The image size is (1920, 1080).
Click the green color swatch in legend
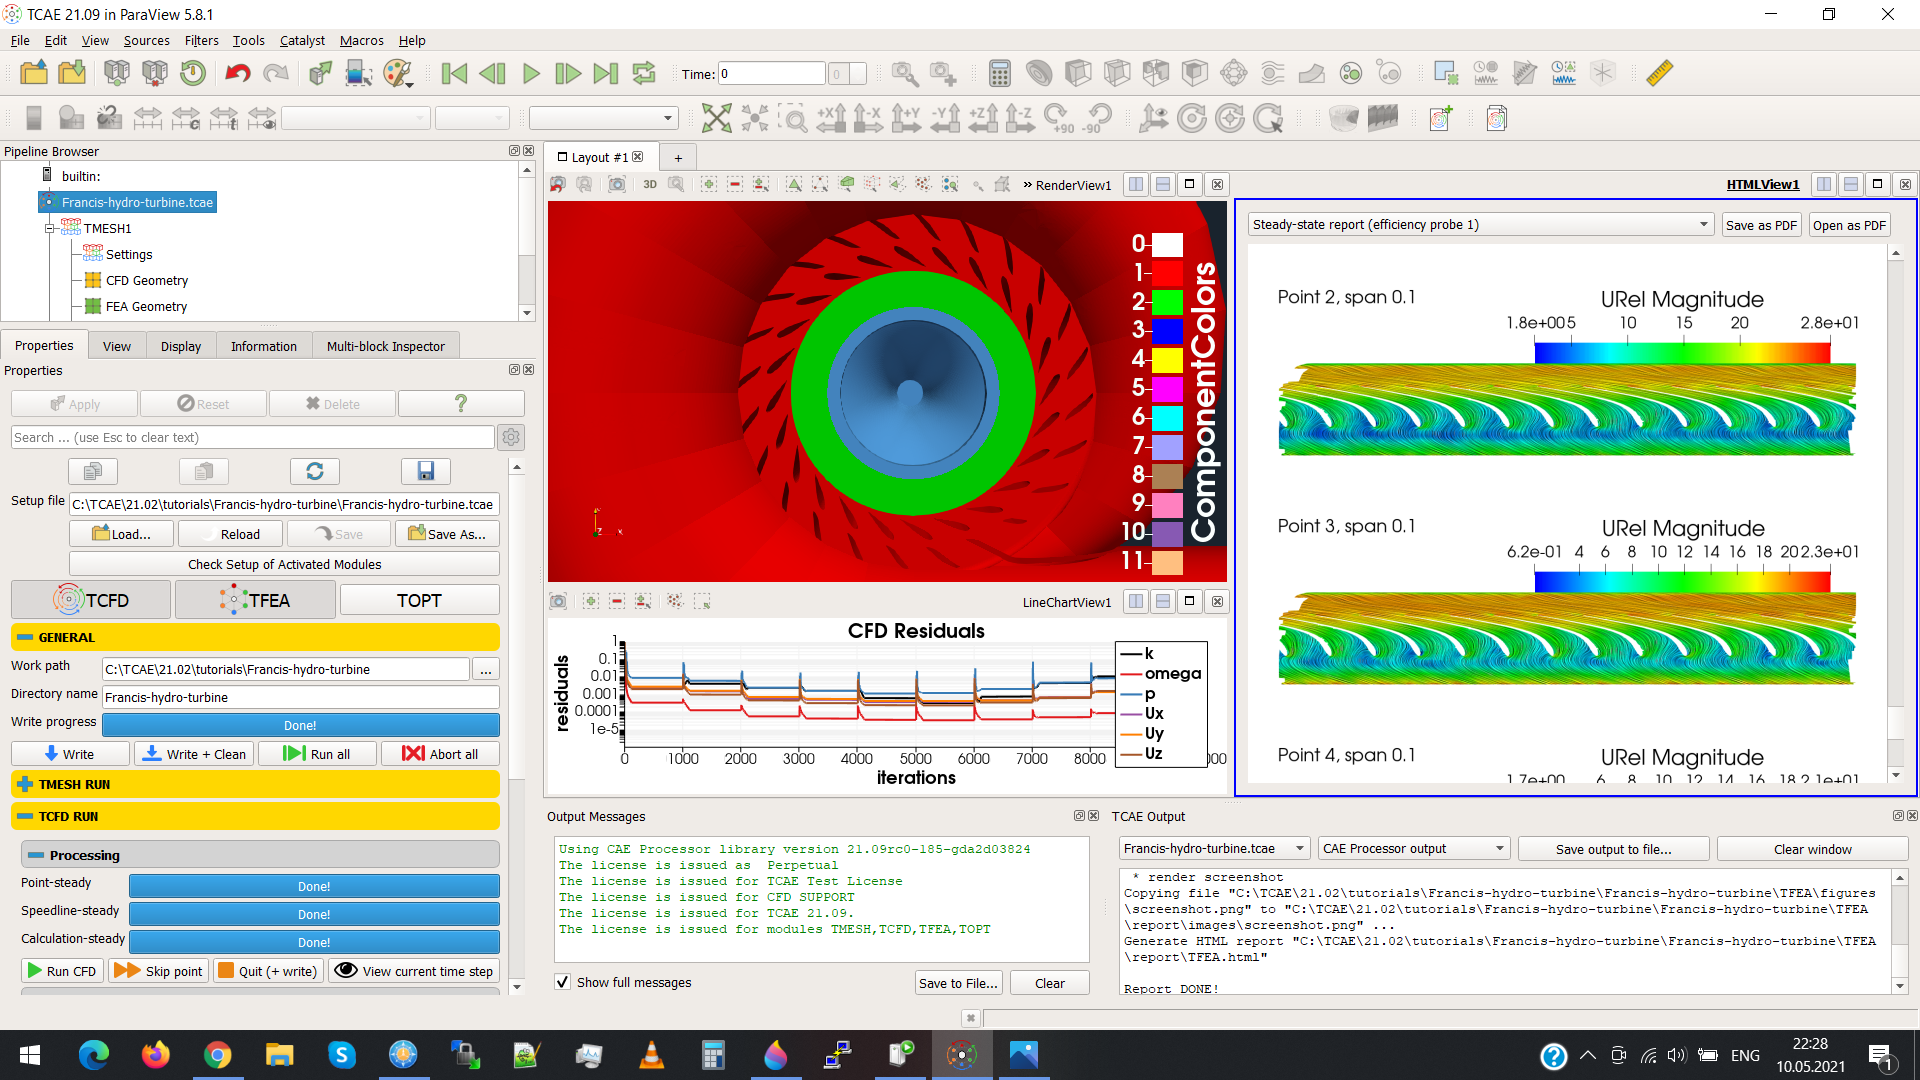pos(1167,301)
